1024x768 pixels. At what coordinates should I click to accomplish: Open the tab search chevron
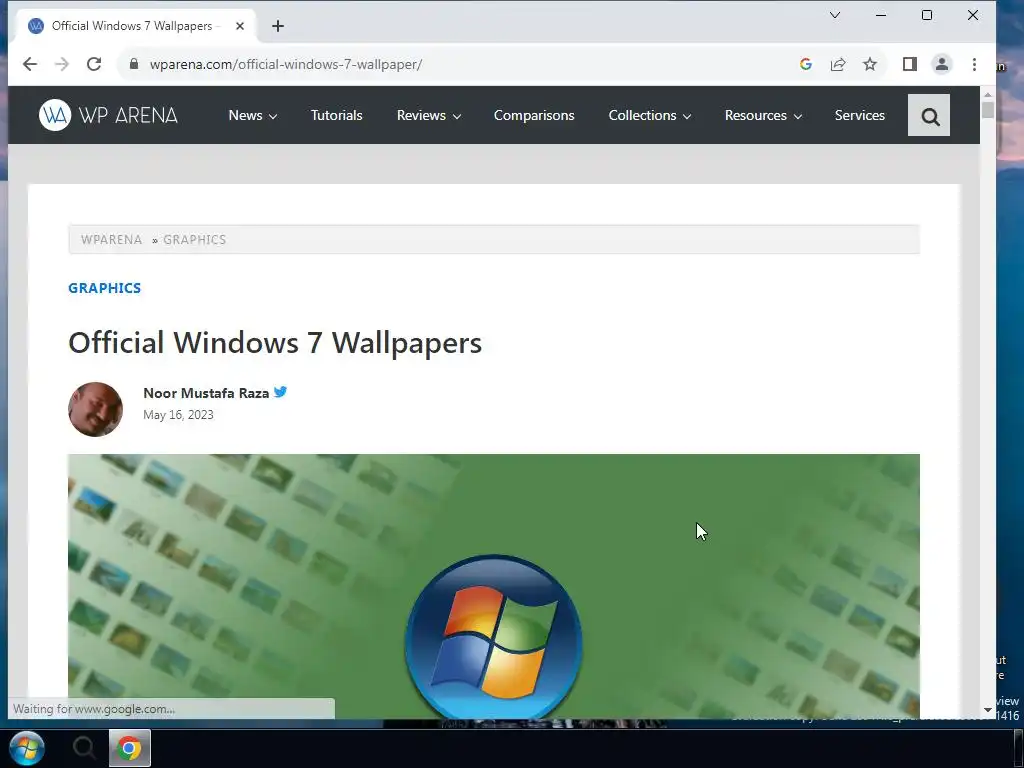(x=835, y=15)
